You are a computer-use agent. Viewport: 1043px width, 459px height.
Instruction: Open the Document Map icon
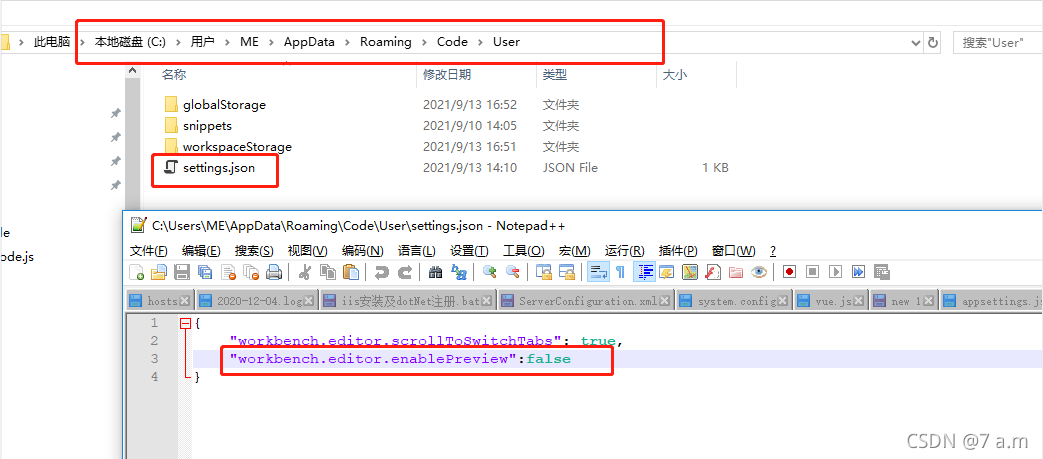(690, 271)
